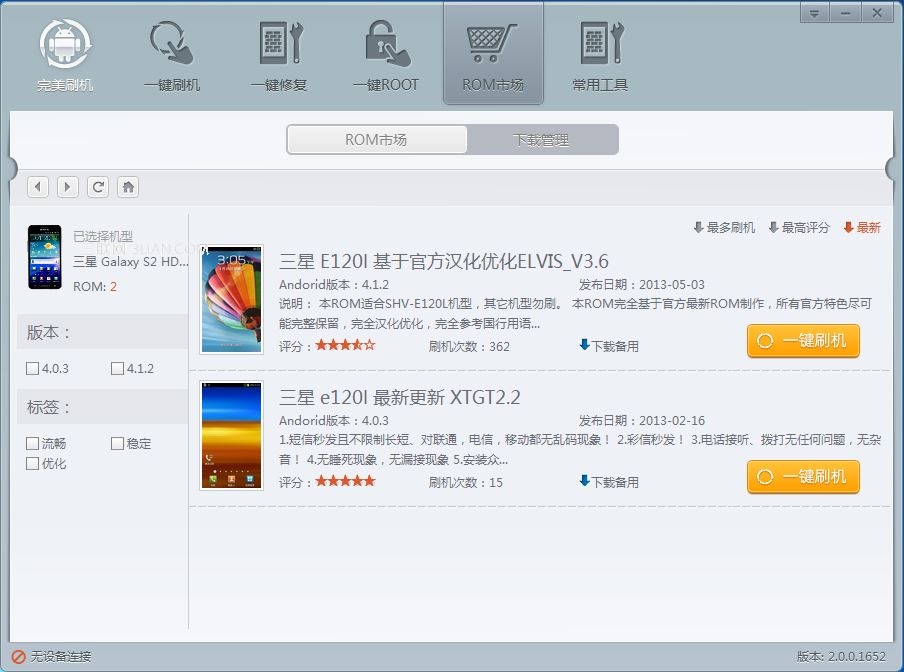Viewport: 904px width, 672px height.
Task: Enable the 流畅 tag filter
Action: [33, 443]
